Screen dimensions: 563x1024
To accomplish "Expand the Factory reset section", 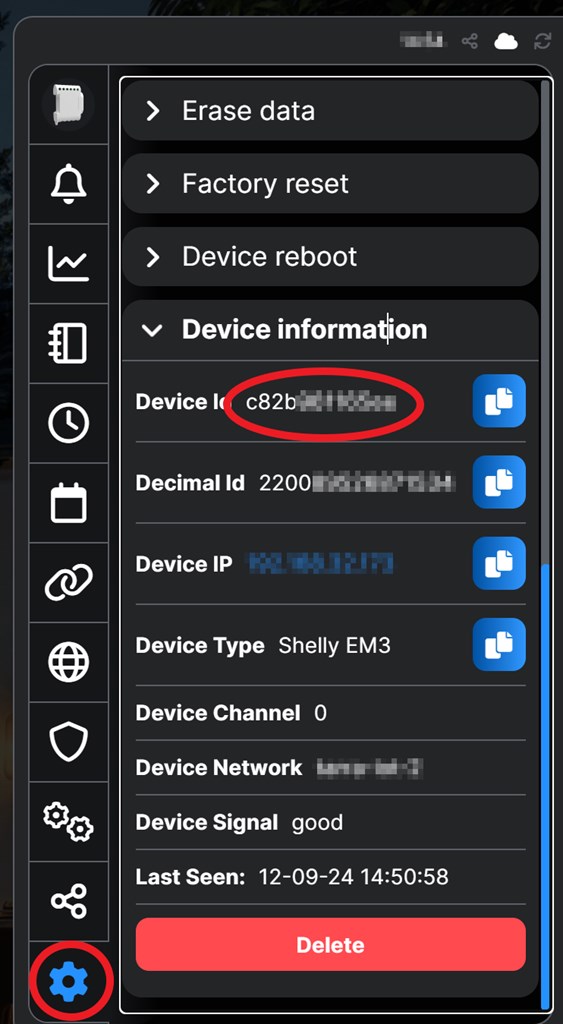I will coord(330,184).
